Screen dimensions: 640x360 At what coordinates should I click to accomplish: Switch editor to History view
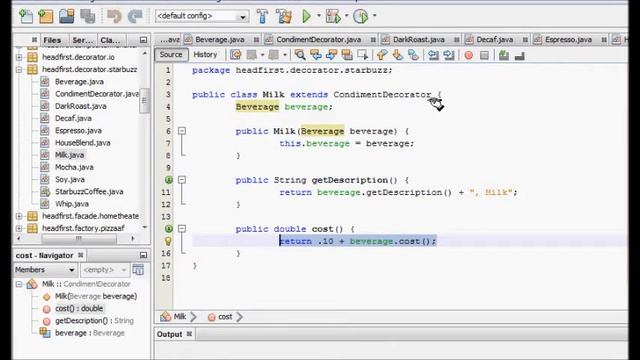(205, 55)
